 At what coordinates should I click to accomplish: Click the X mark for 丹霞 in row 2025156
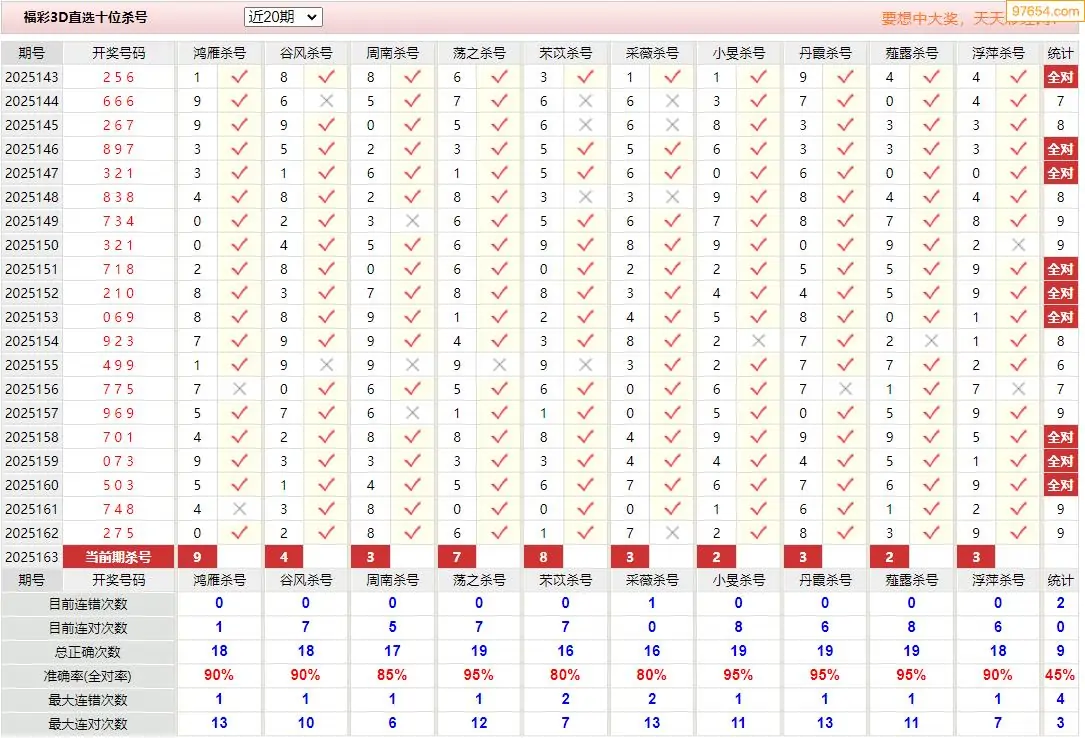point(845,389)
